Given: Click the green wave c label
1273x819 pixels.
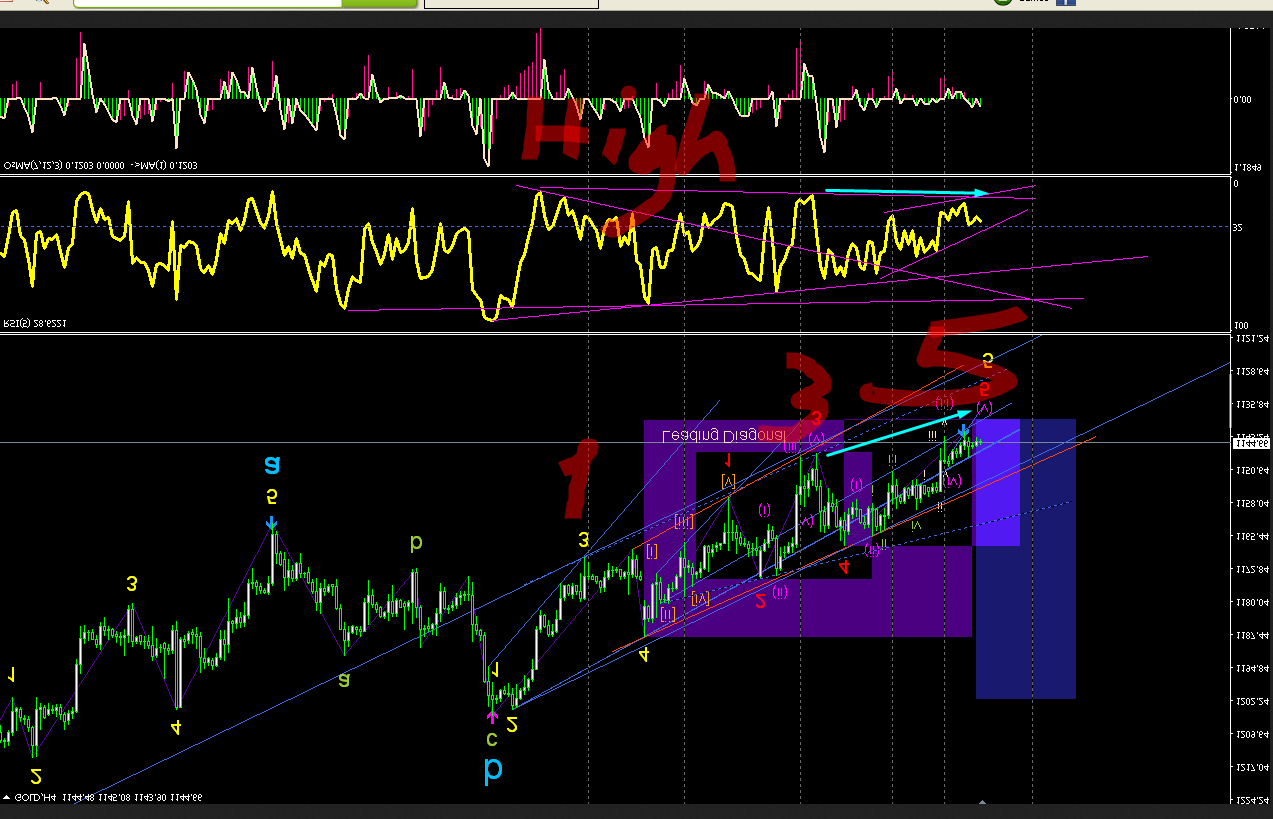Looking at the screenshot, I should (492, 739).
